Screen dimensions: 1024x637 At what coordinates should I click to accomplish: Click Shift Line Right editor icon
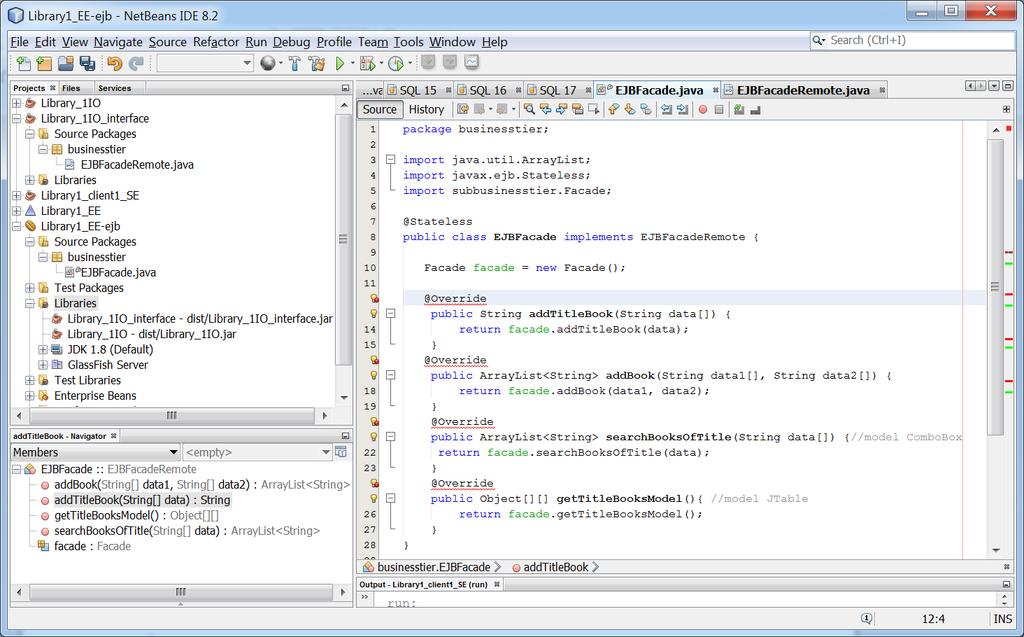click(682, 109)
